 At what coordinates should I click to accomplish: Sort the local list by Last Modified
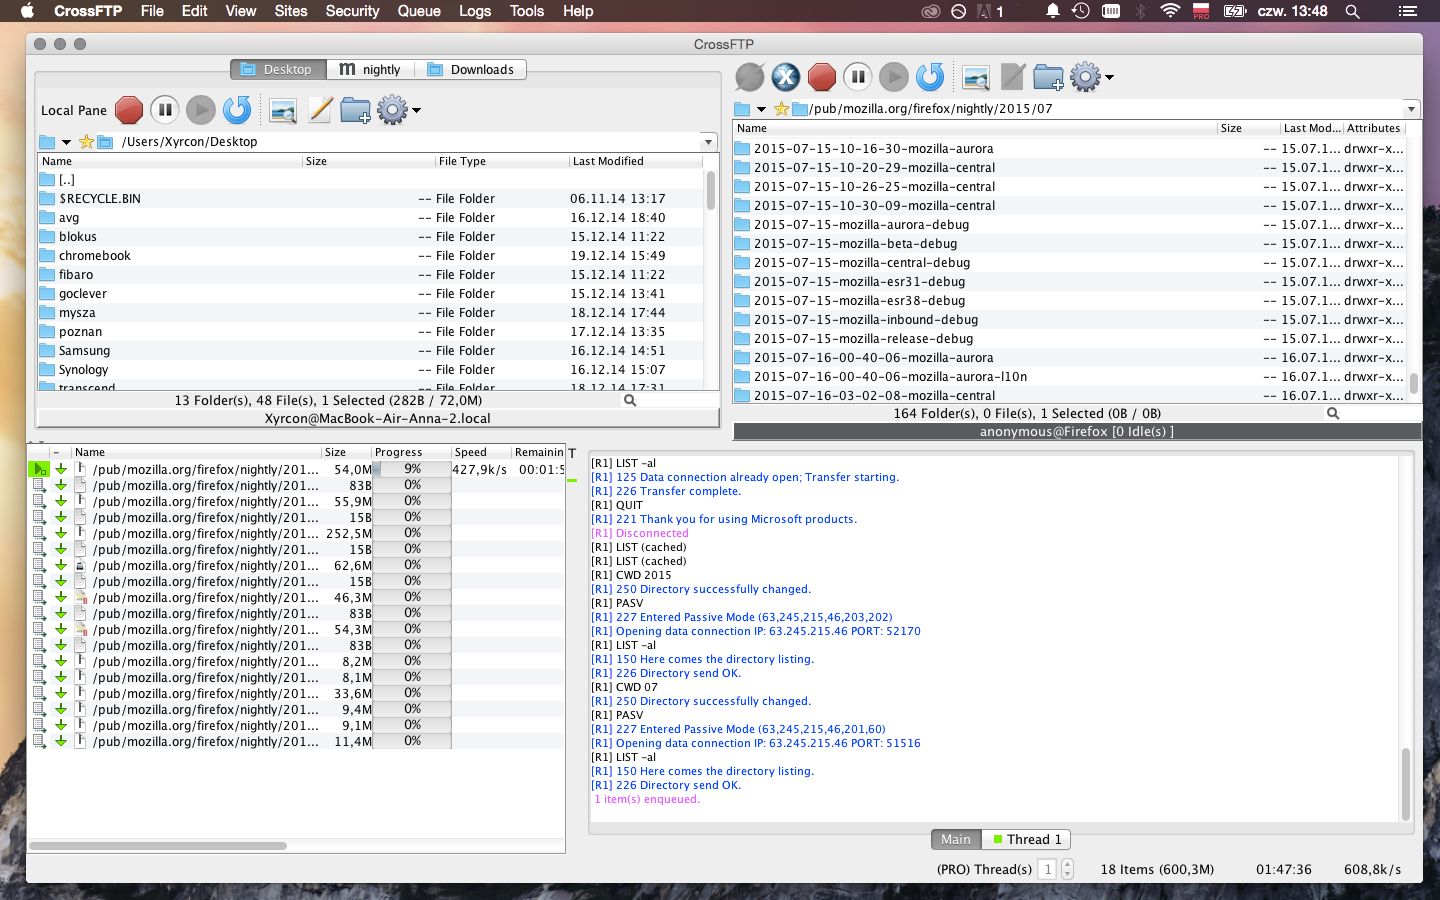[x=635, y=161]
